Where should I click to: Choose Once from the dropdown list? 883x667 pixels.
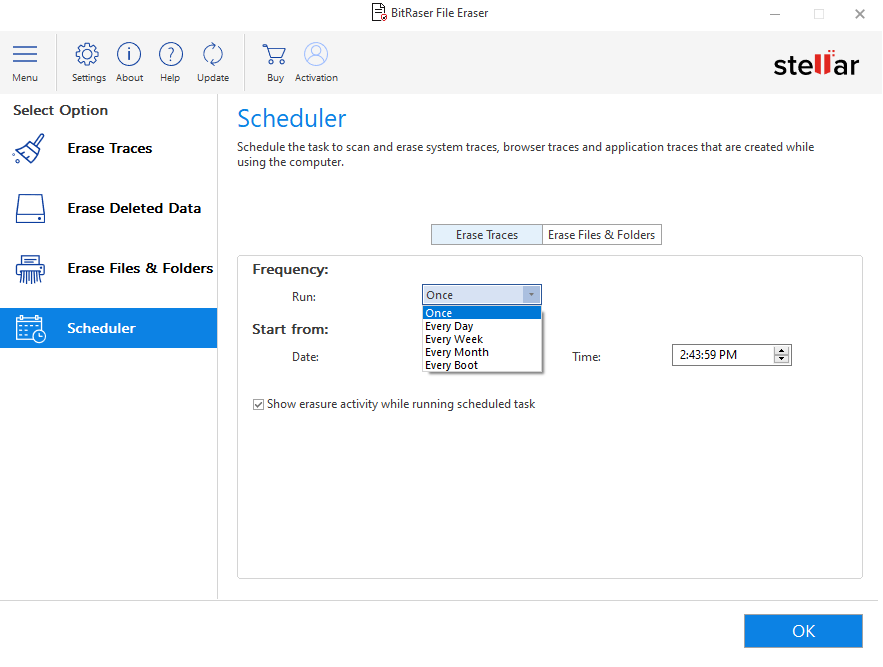(481, 313)
